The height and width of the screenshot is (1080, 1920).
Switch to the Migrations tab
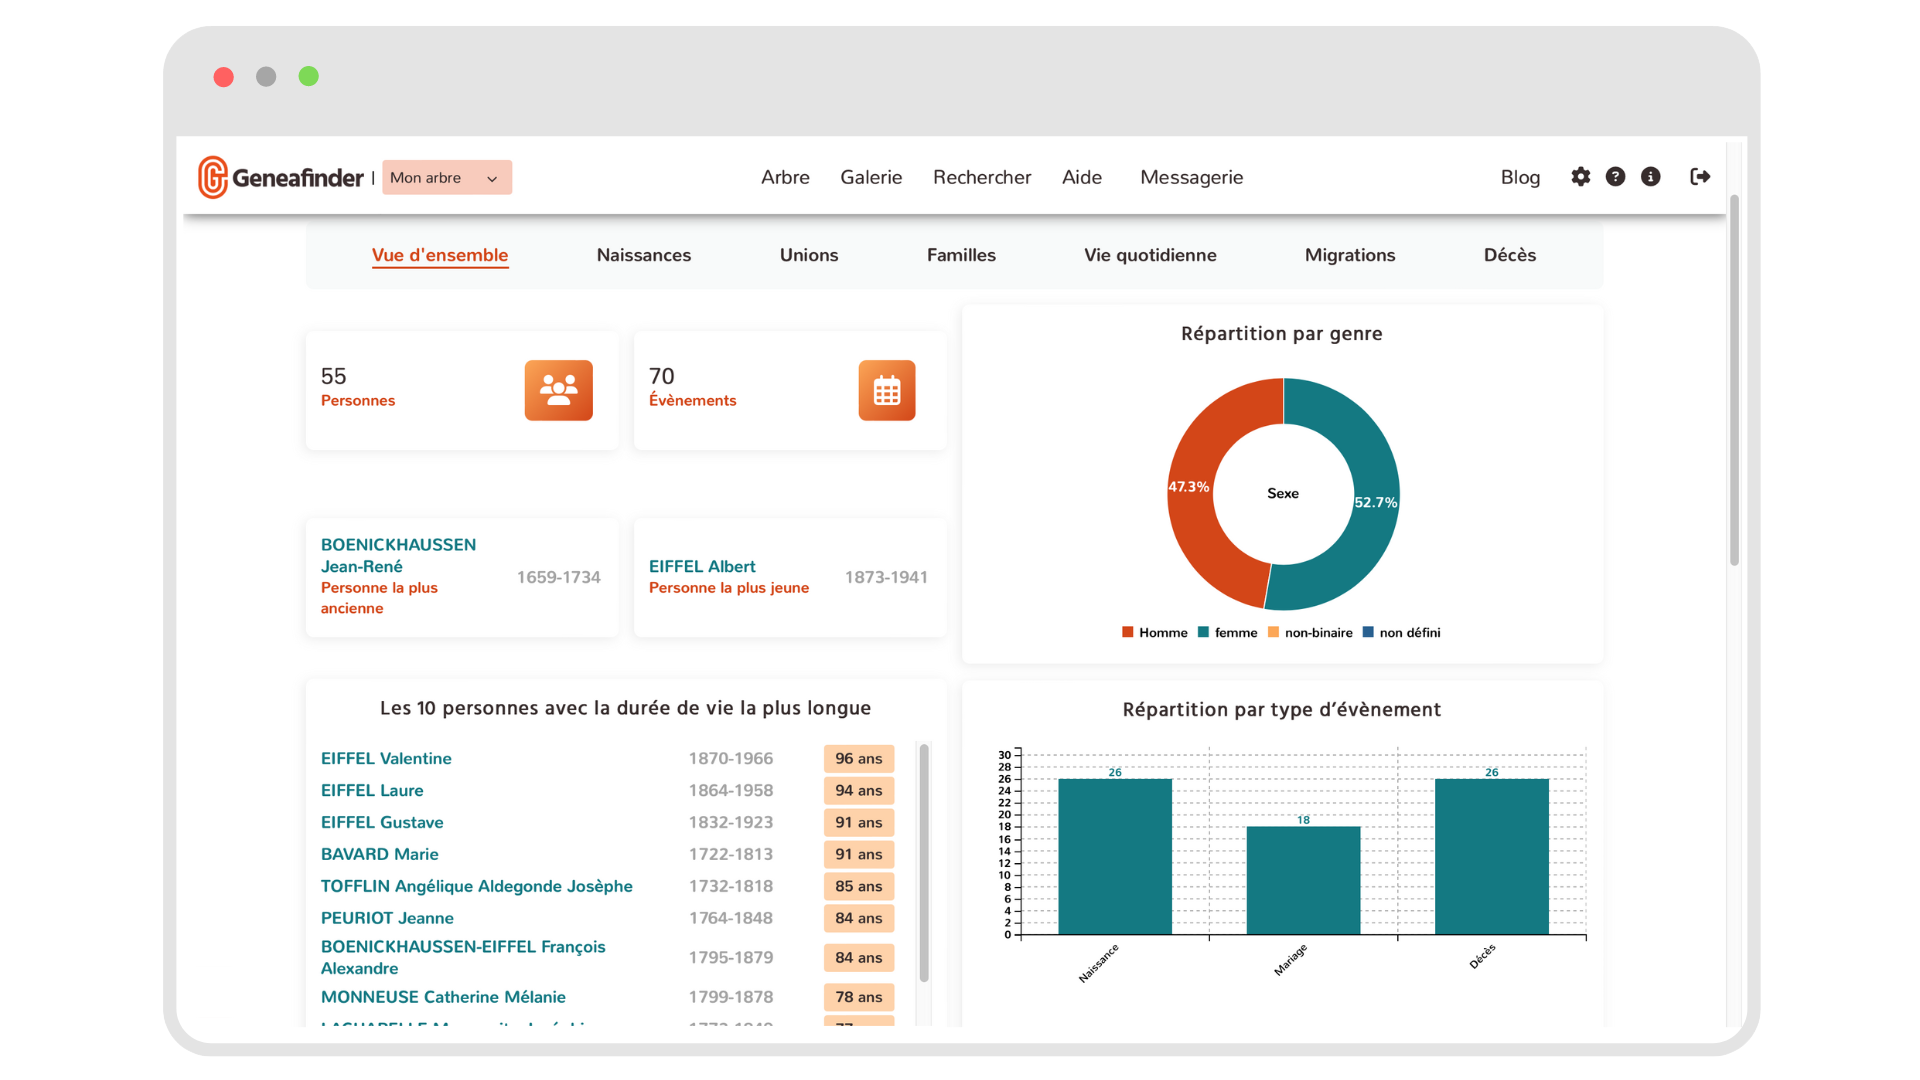pos(1349,255)
